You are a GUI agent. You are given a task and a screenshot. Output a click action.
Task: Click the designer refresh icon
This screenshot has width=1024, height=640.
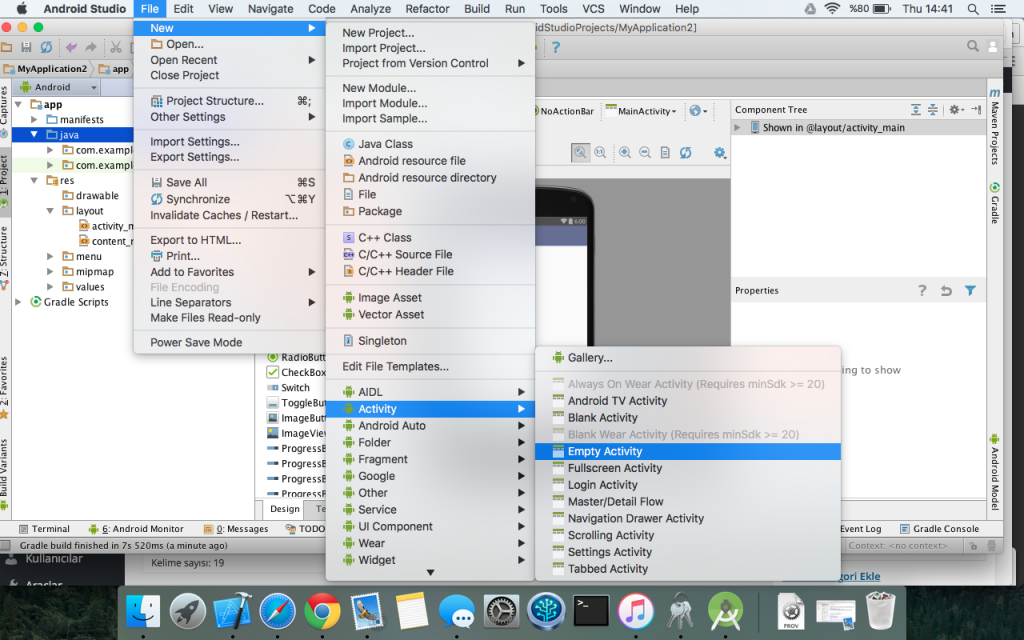pyautogui.click(x=685, y=152)
